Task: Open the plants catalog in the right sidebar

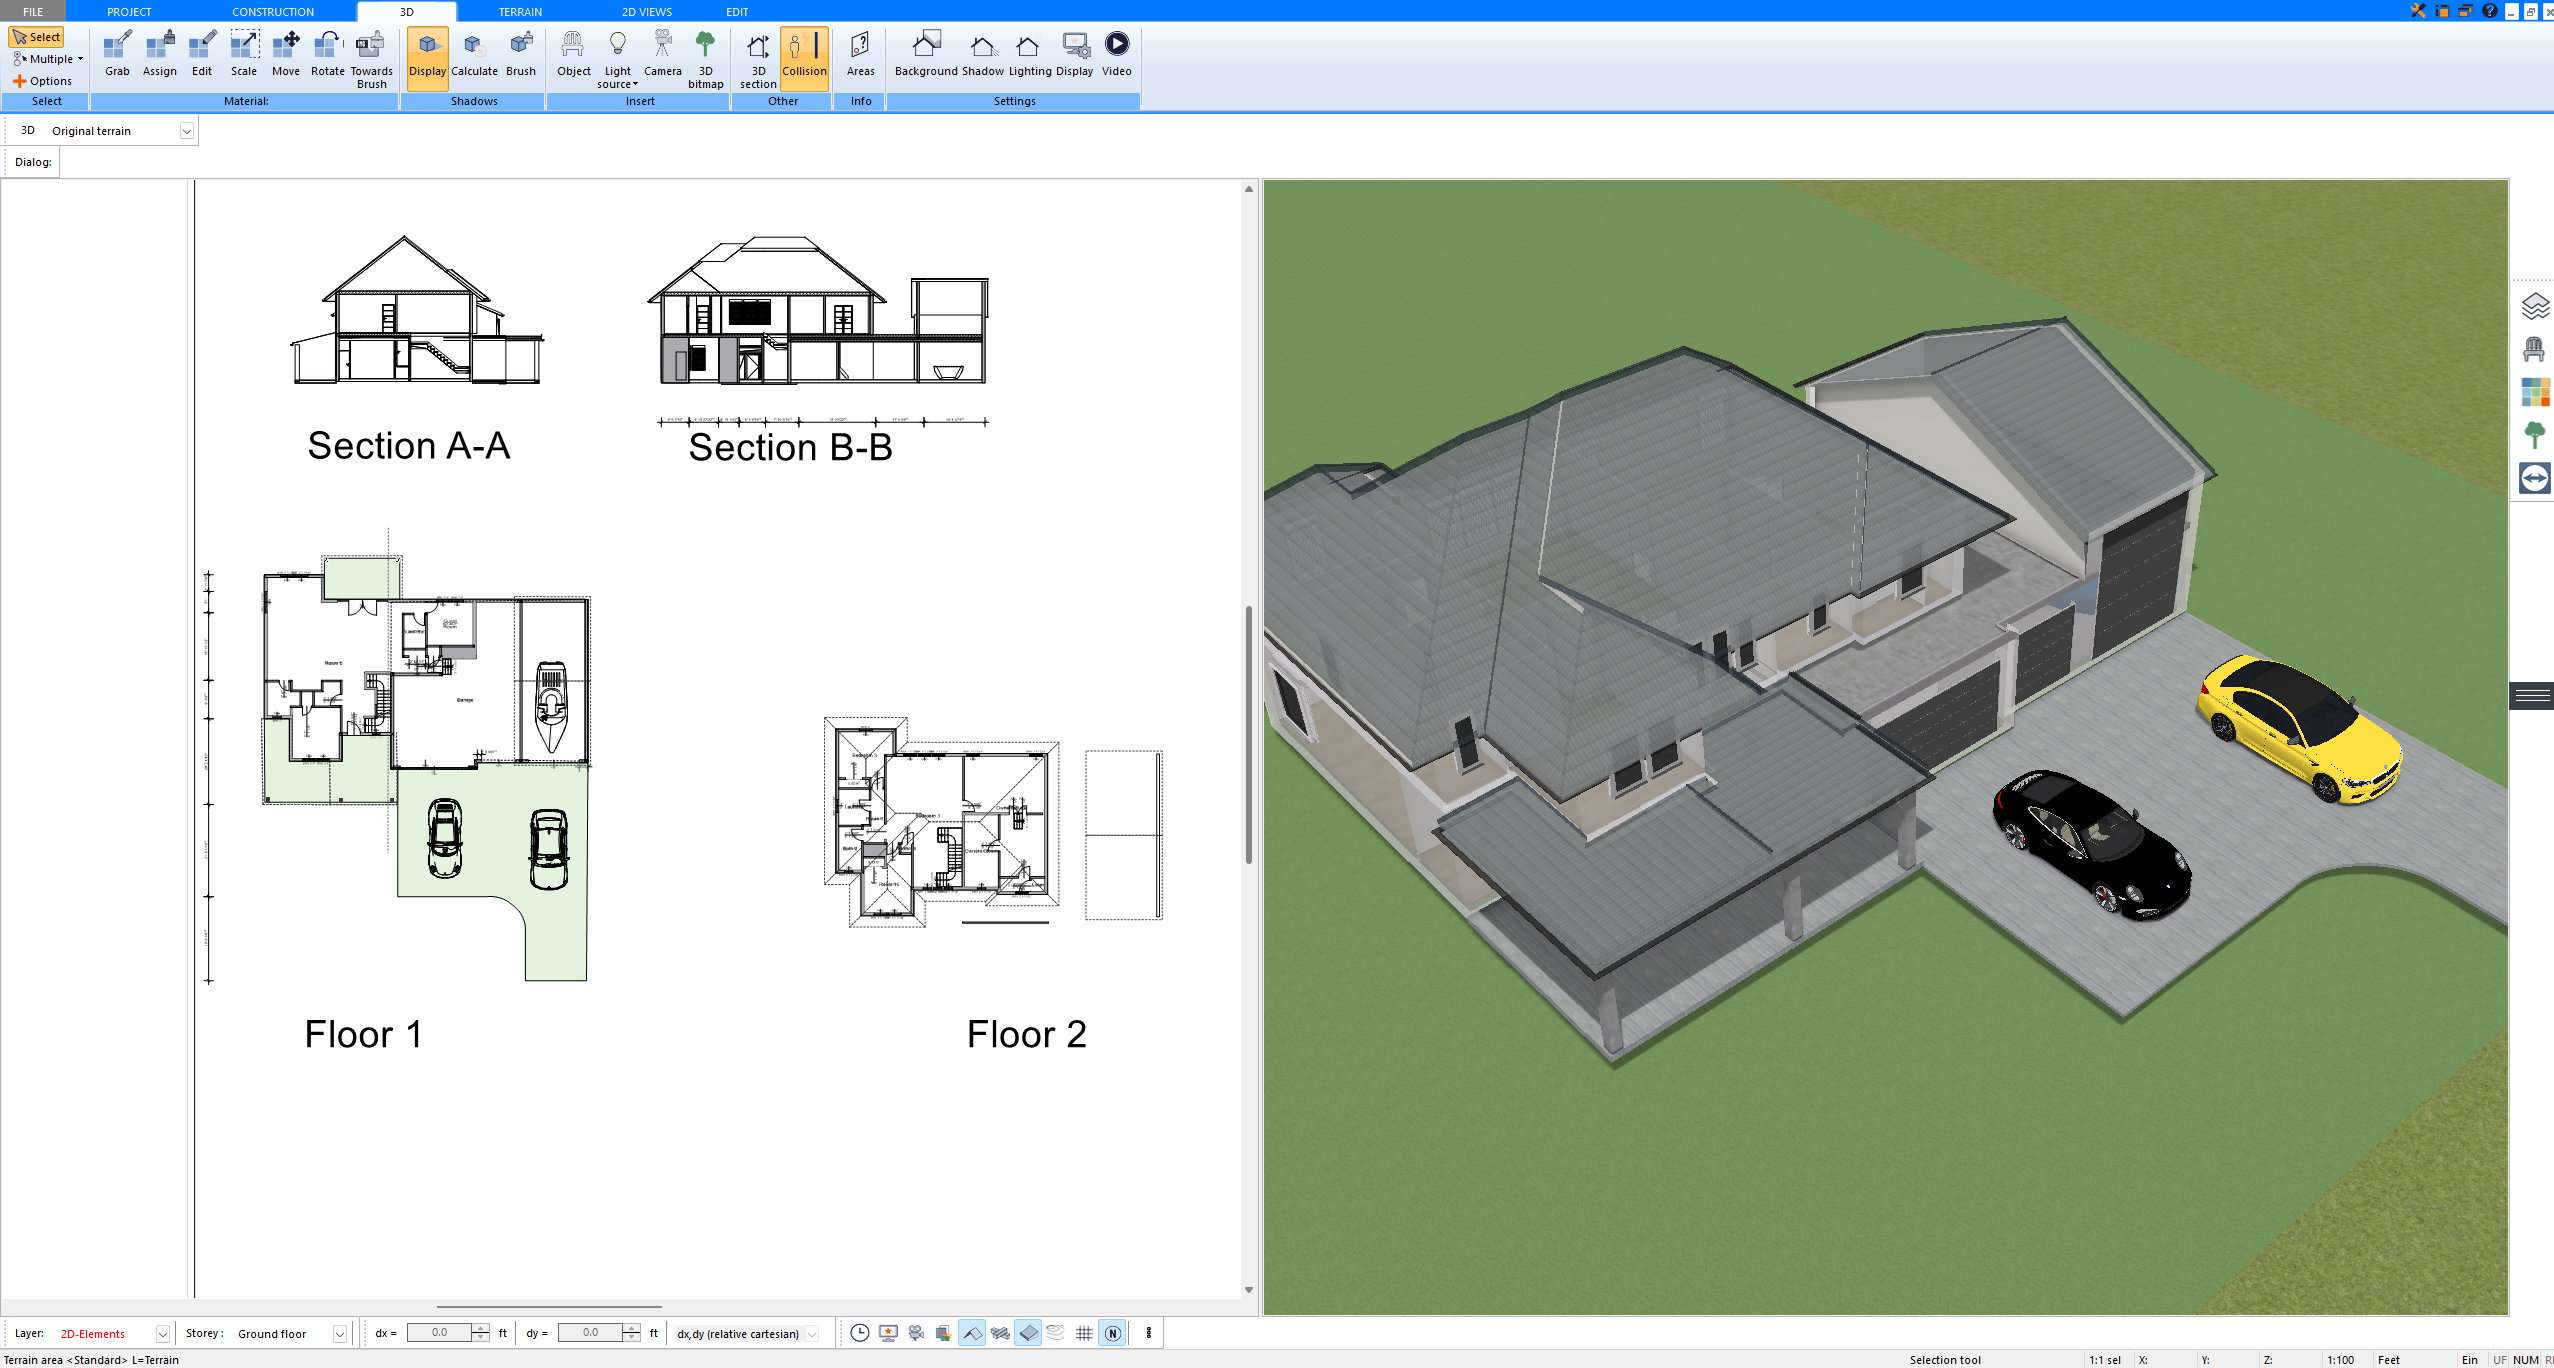Action: [x=2535, y=435]
